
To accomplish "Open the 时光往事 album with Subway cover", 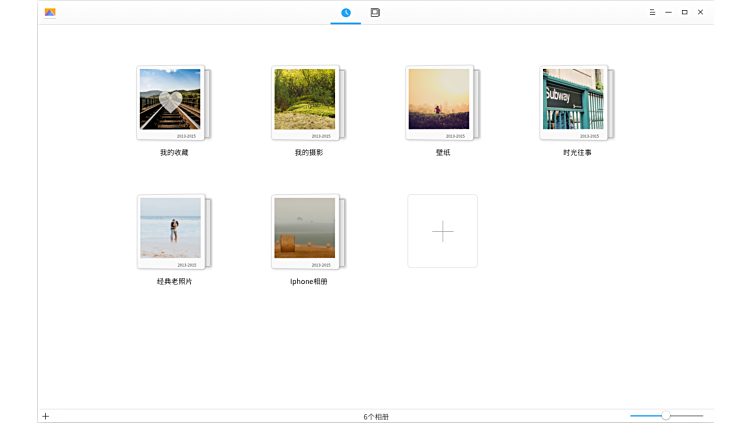I will click(573, 100).
